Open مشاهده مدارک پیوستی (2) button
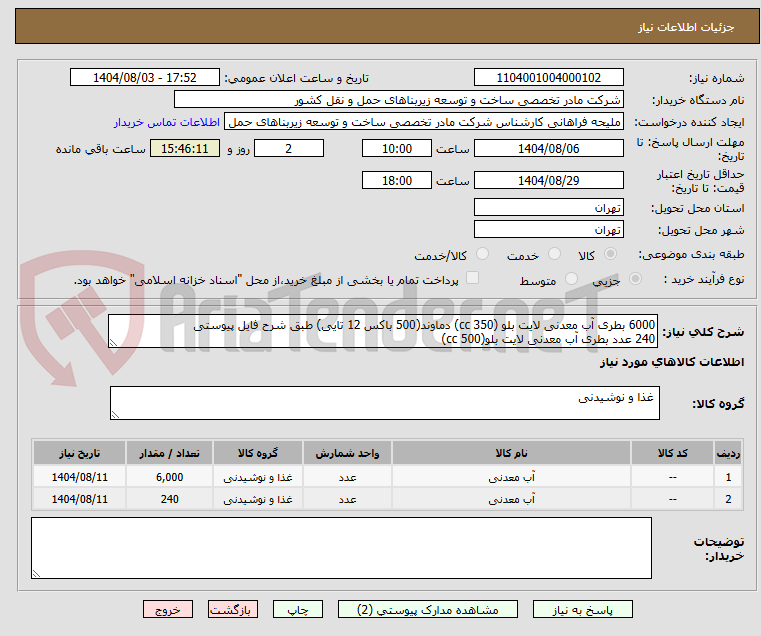This screenshot has width=761, height=636. pos(428,609)
